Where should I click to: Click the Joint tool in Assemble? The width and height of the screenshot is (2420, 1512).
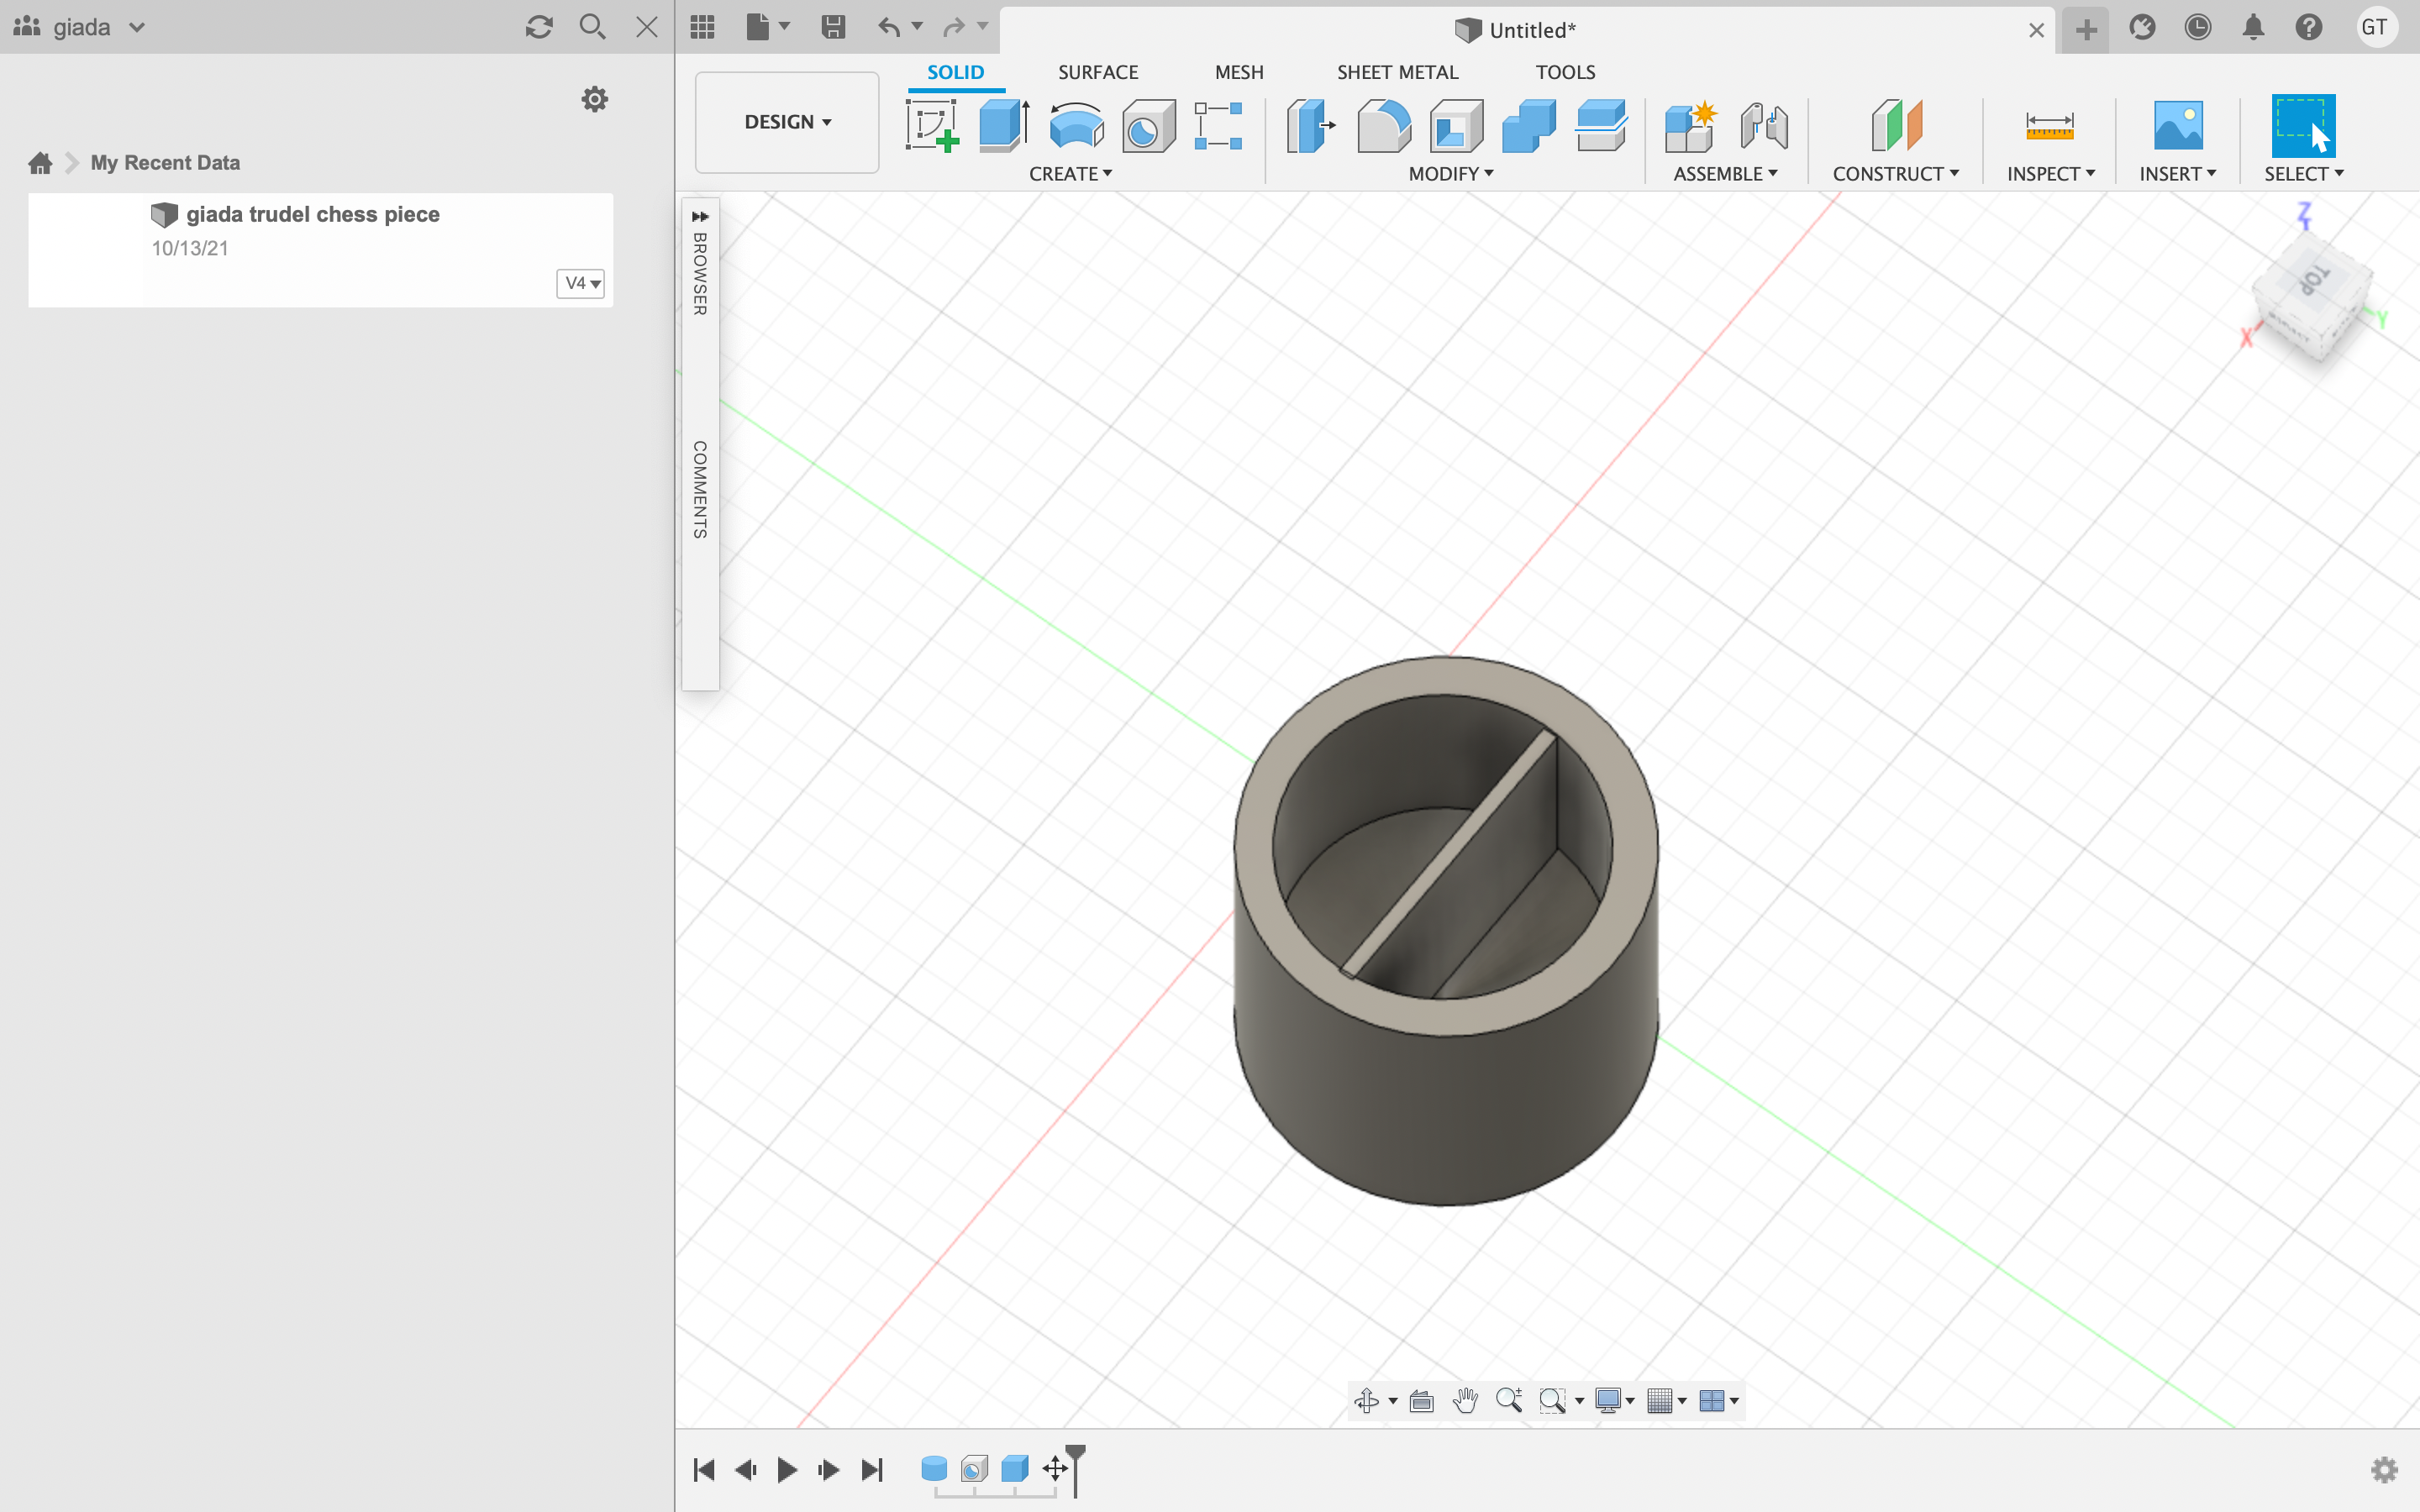(1764, 126)
